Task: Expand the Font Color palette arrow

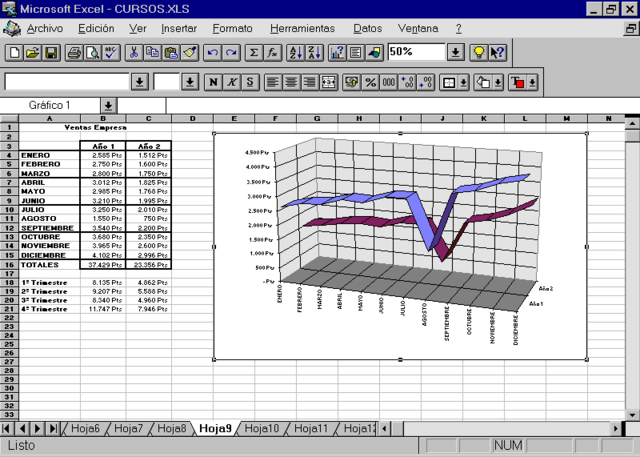Action: [532, 83]
